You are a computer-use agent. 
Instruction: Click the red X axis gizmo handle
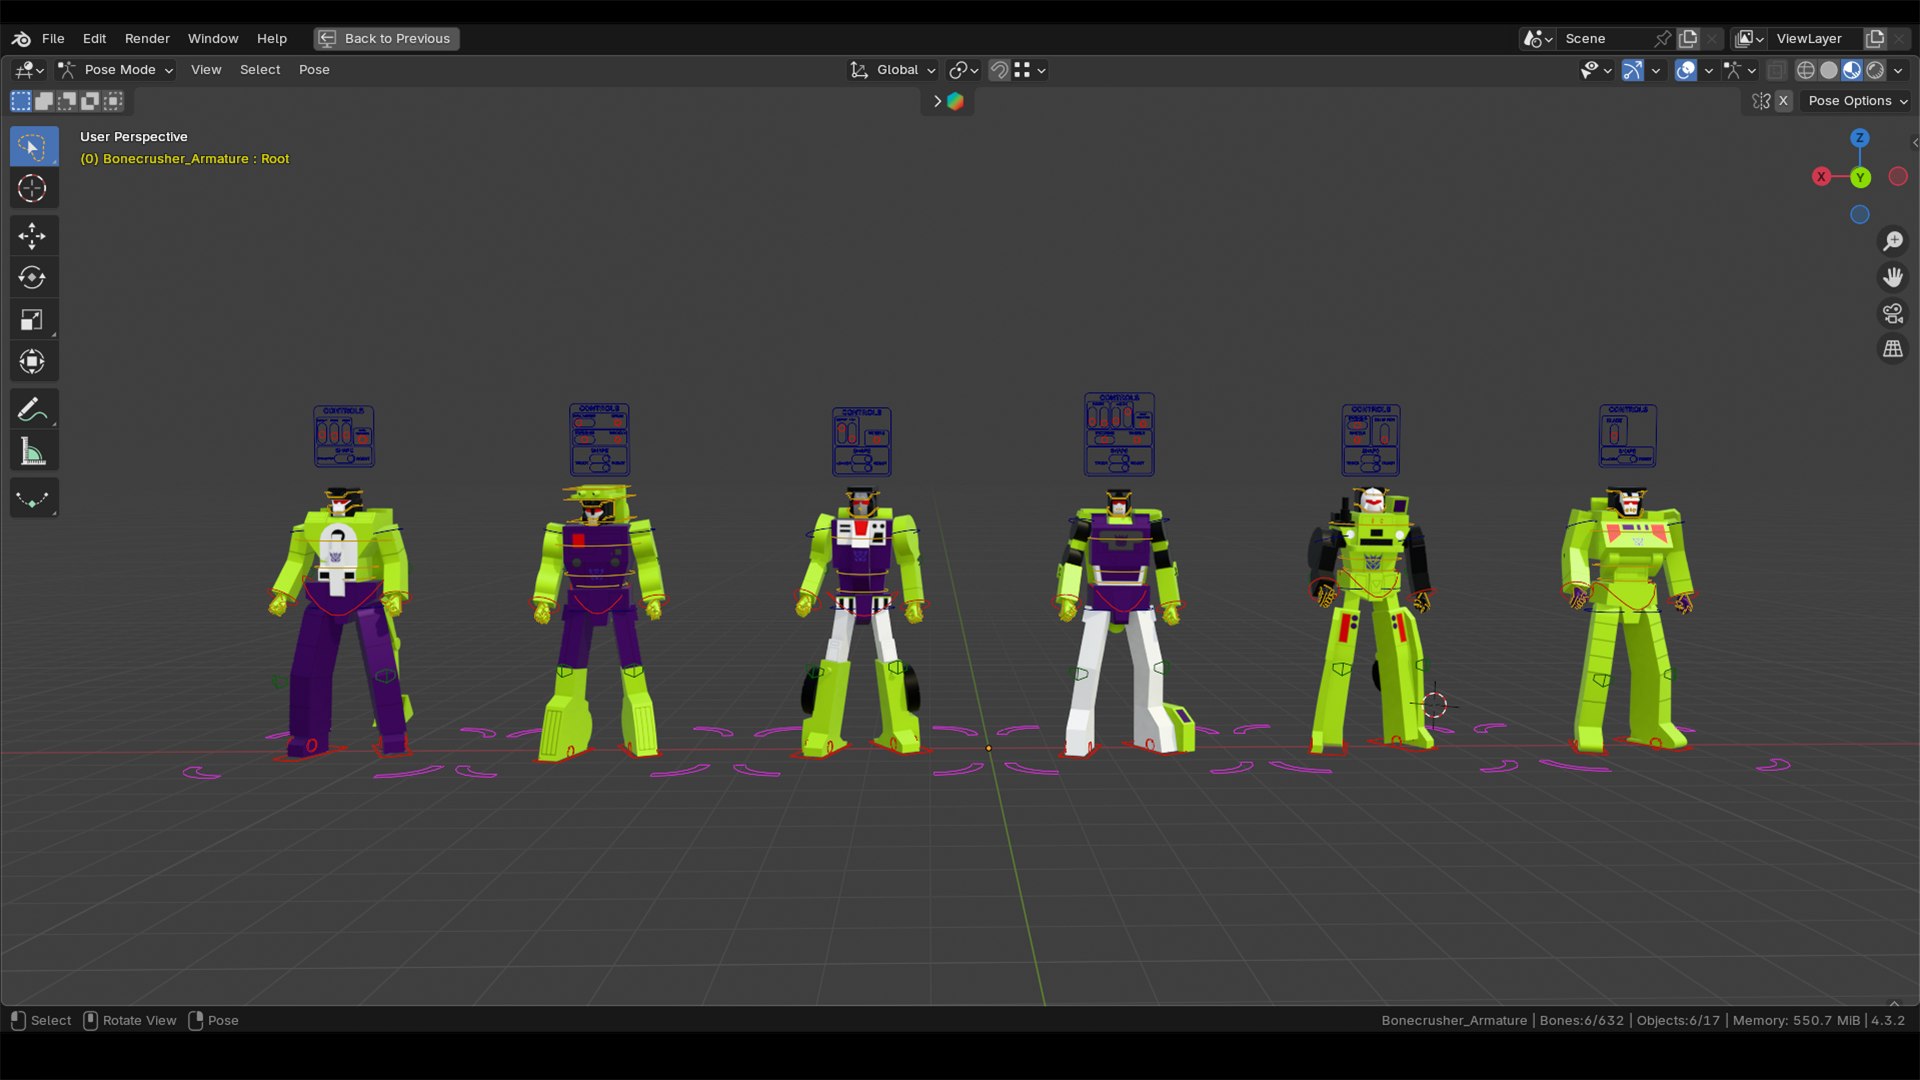tap(1822, 176)
